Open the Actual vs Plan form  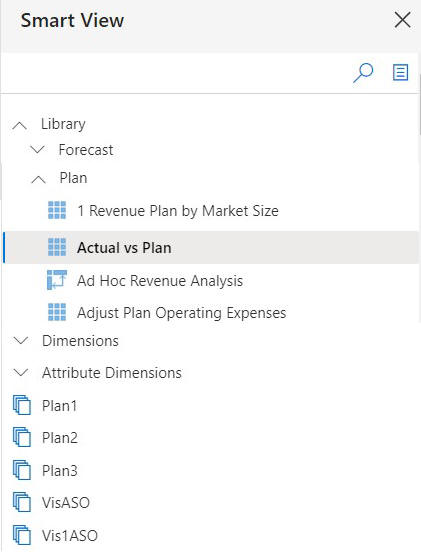click(x=124, y=247)
